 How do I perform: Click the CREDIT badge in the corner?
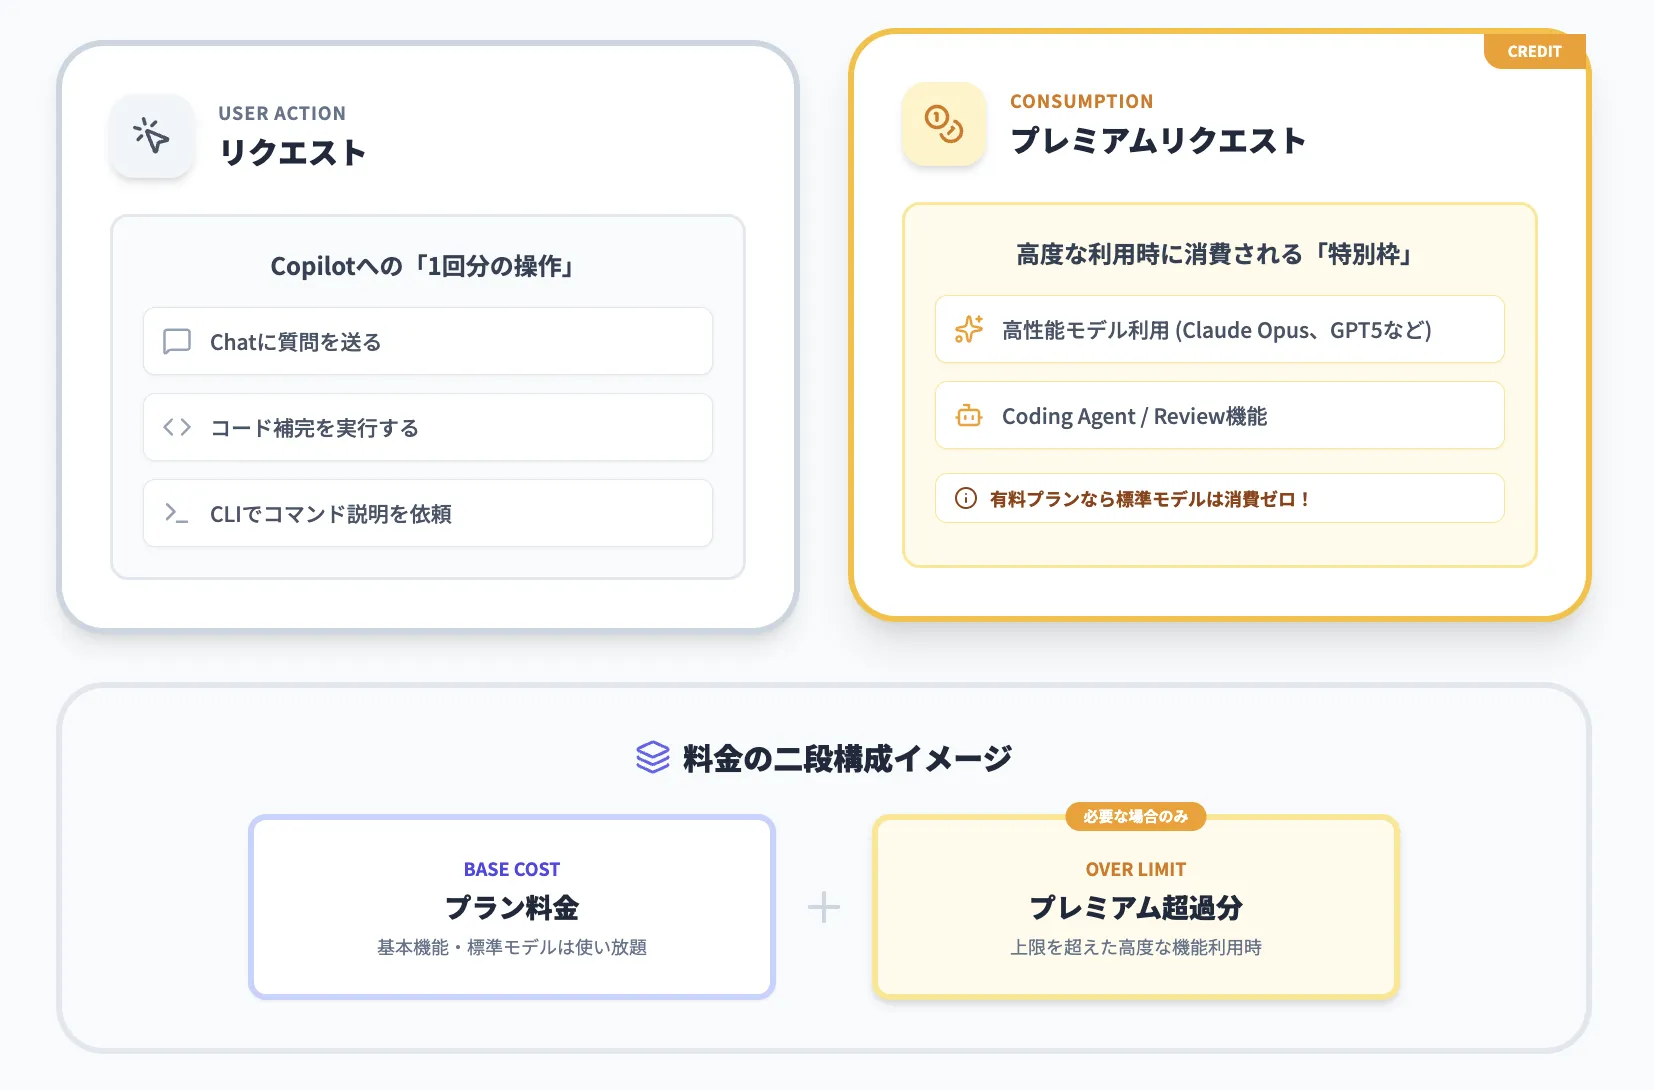[x=1534, y=51]
